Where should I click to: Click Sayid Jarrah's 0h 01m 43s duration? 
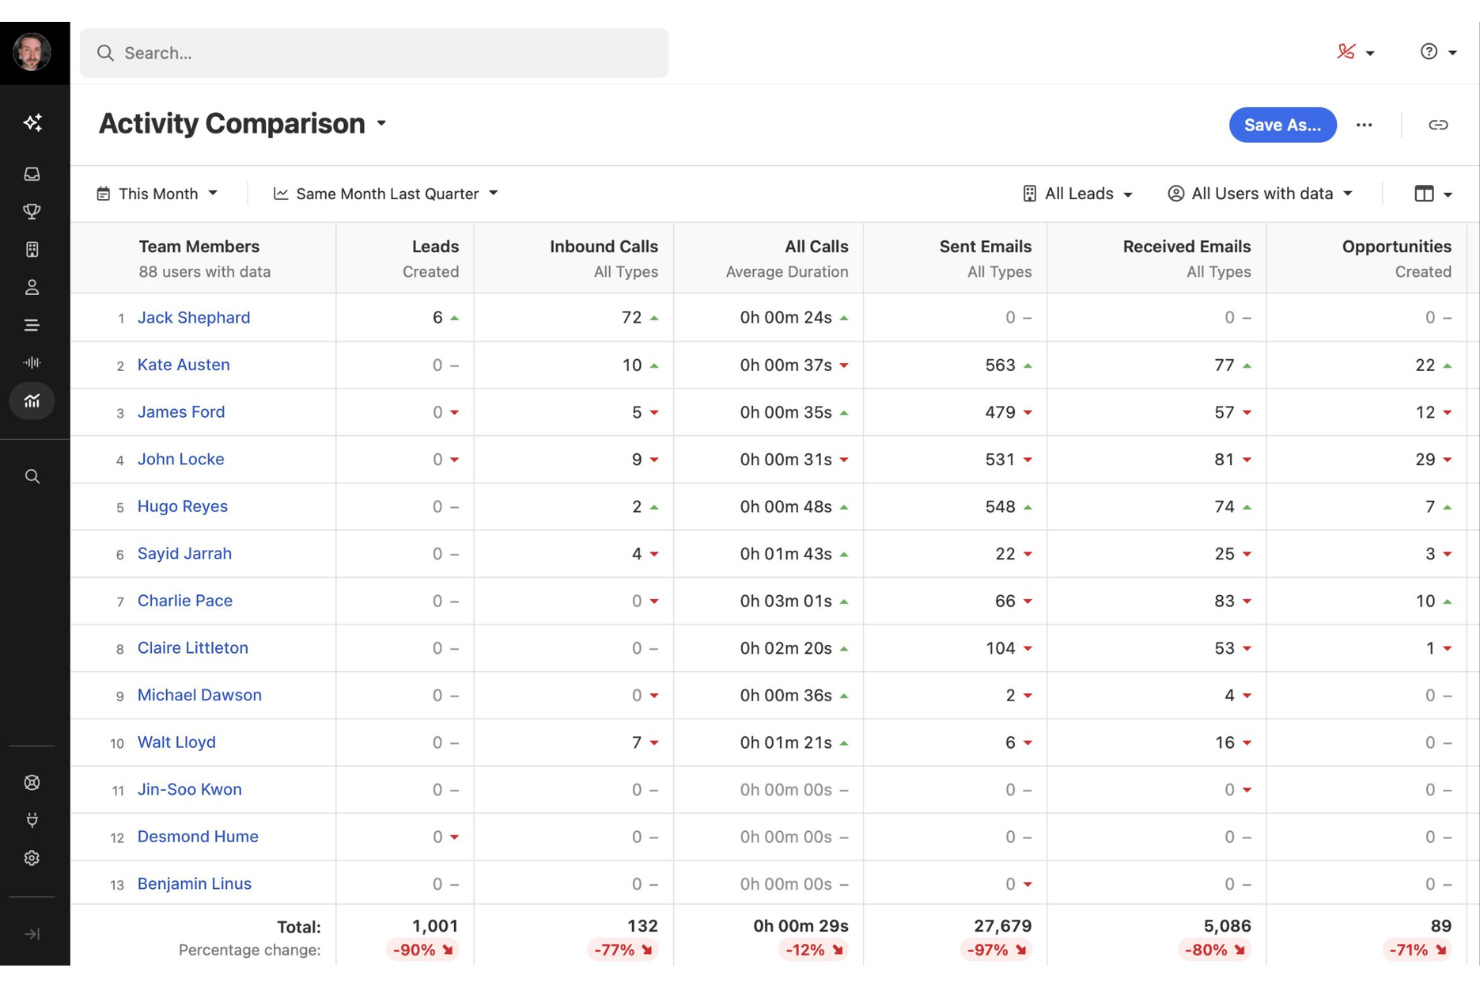[x=786, y=553]
